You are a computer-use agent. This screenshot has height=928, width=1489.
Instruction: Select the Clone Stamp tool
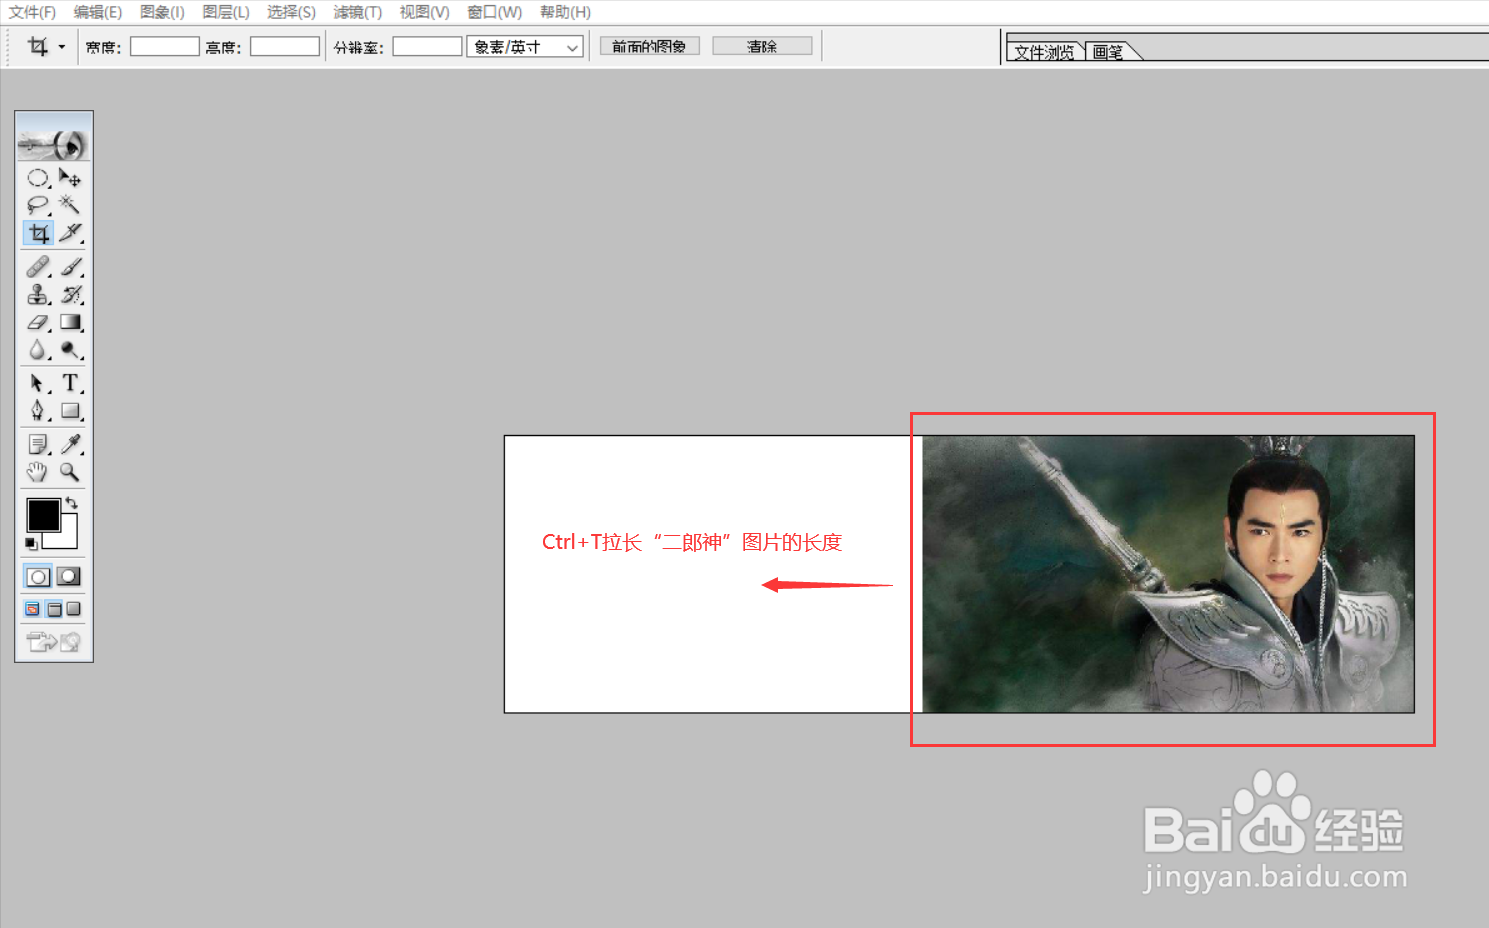(x=38, y=295)
